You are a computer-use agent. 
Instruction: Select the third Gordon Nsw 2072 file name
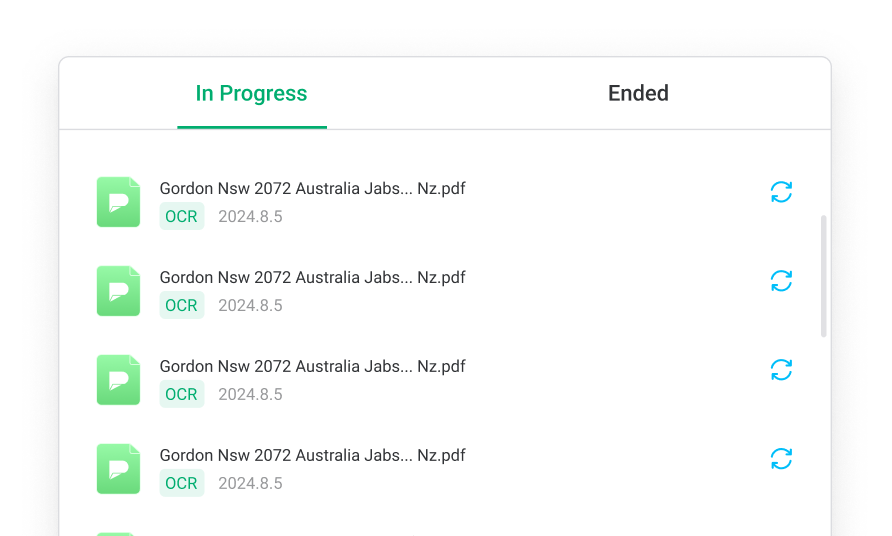pyautogui.click(x=312, y=366)
